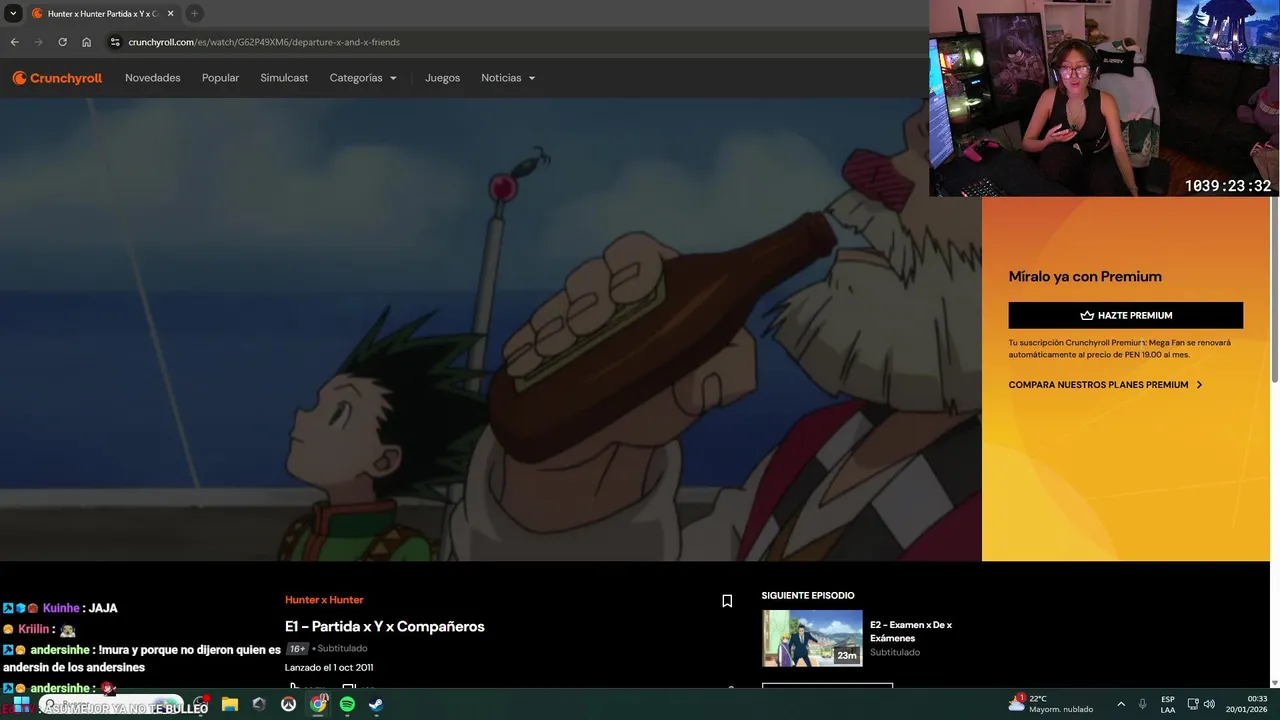Click the HAZTE PREMIUM button

[x=1125, y=315]
